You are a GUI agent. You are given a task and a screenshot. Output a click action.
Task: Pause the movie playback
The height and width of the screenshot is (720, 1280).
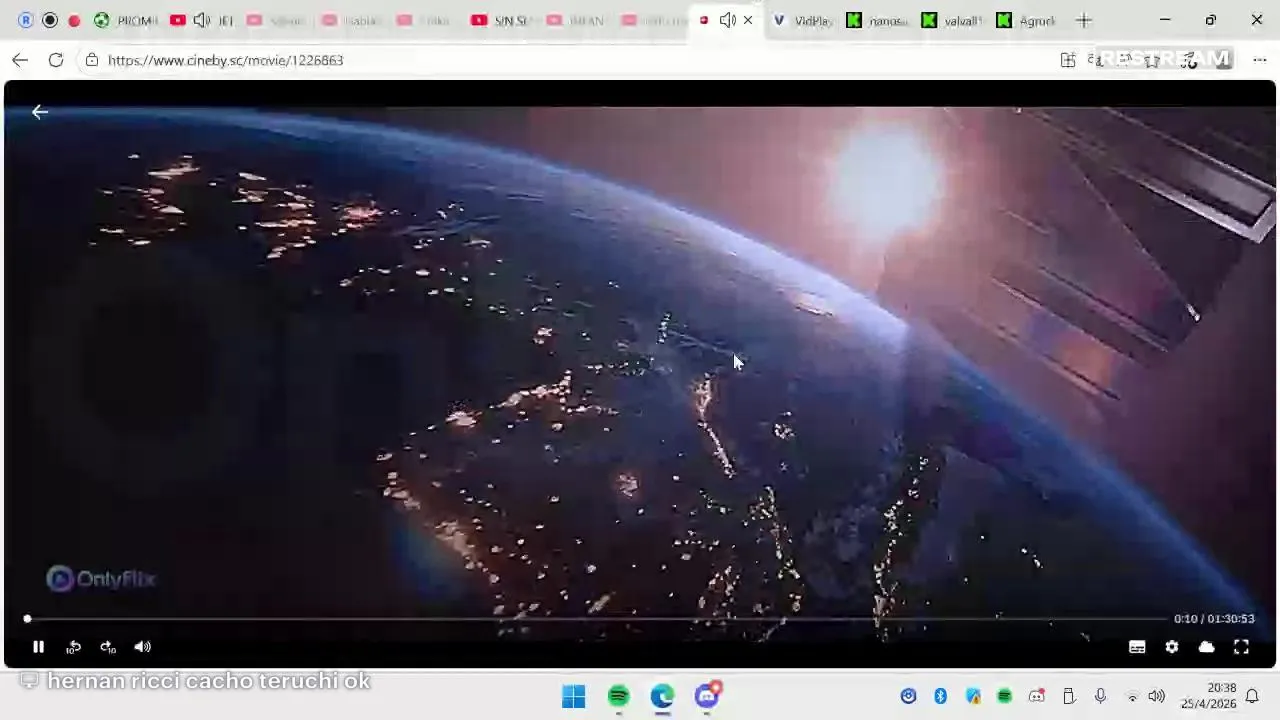[x=38, y=647]
